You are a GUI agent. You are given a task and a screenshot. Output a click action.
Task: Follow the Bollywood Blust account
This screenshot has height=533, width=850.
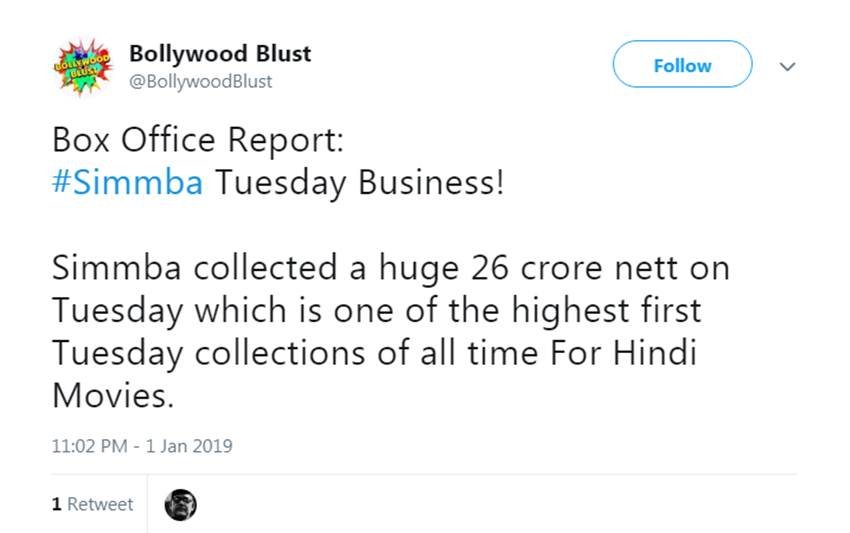coord(682,65)
